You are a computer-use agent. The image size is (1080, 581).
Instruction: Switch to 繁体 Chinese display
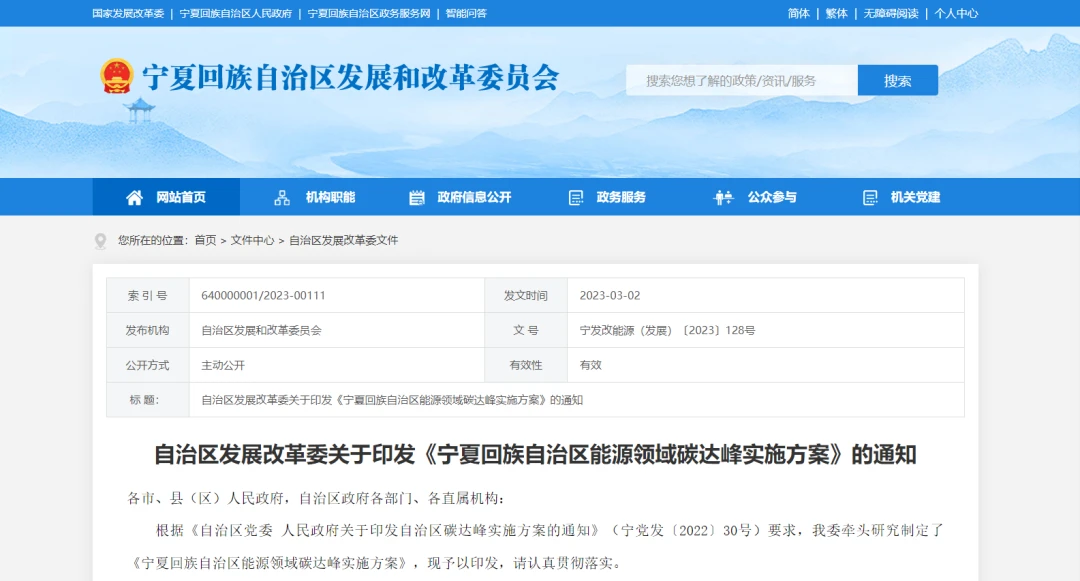click(x=836, y=14)
